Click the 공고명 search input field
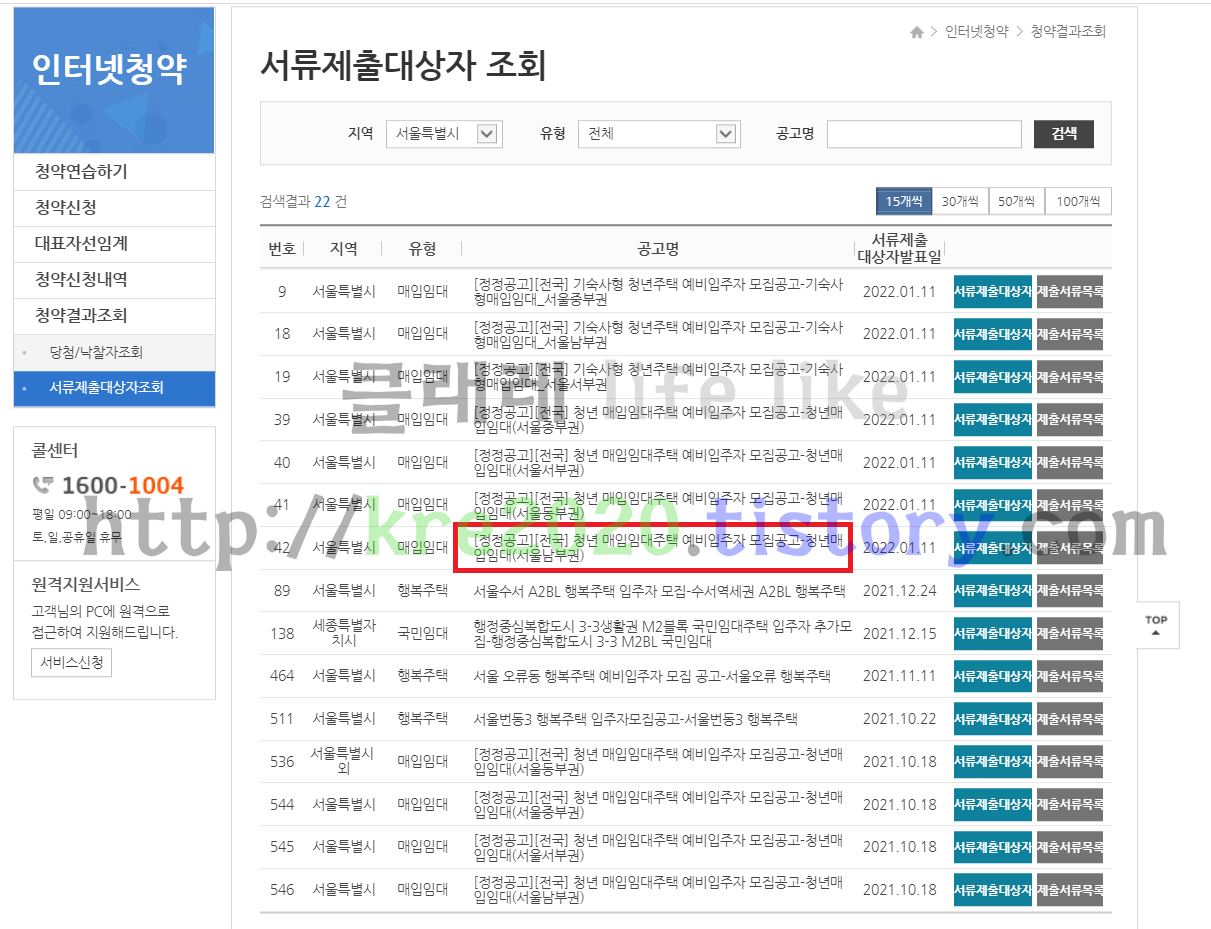 924,134
